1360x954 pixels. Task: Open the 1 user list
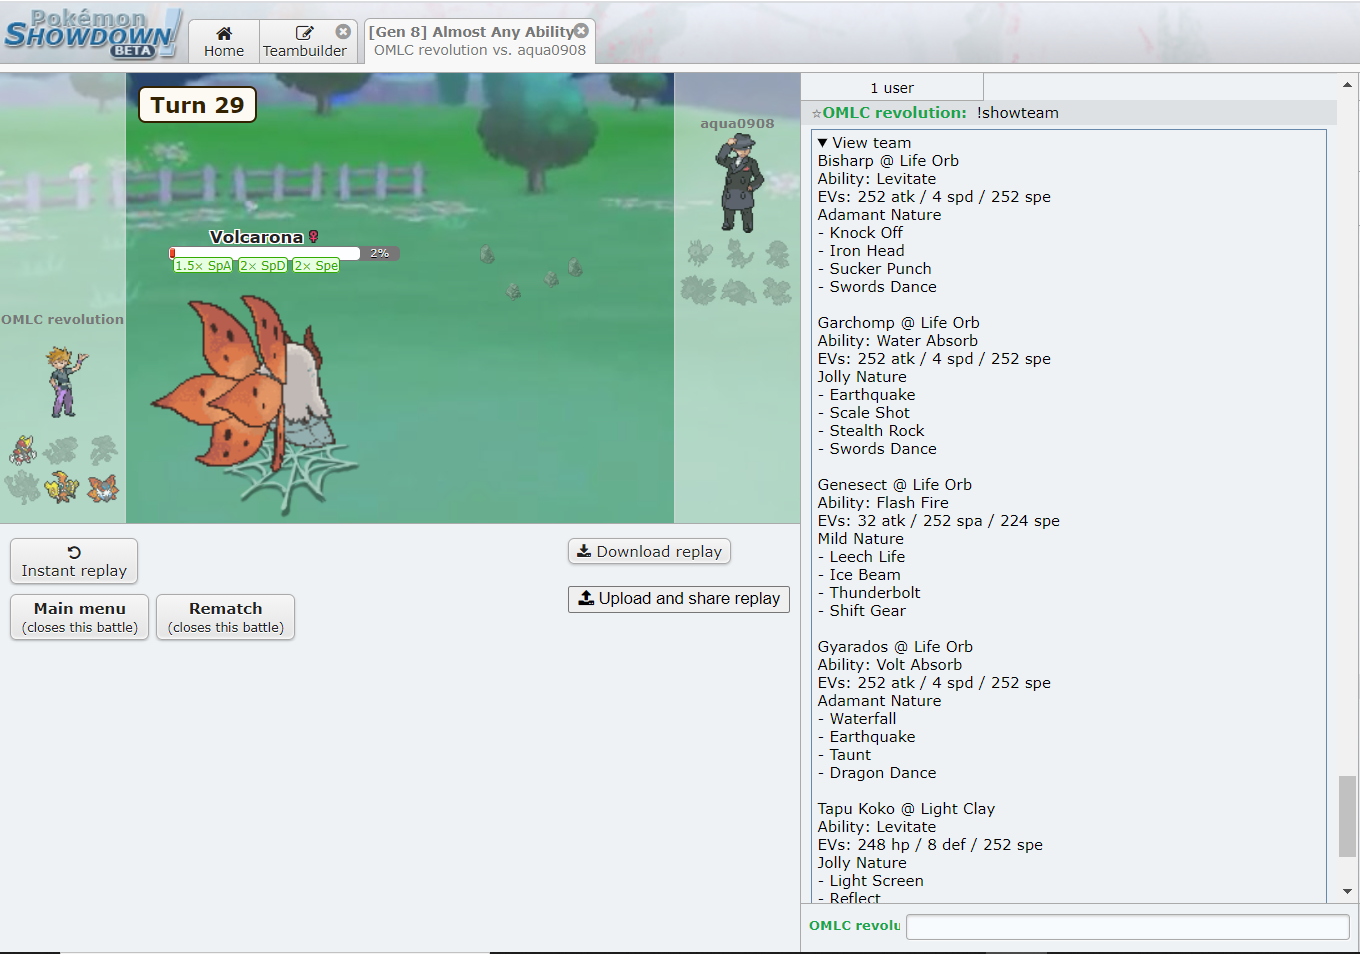pyautogui.click(x=892, y=88)
